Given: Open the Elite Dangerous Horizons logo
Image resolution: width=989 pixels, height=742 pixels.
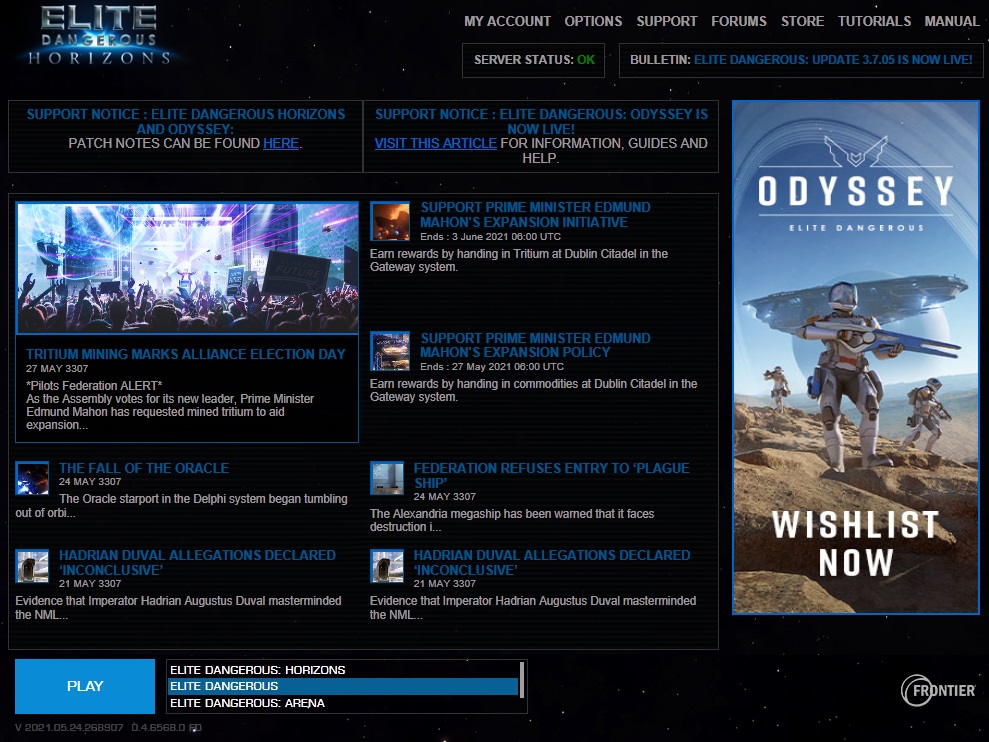Looking at the screenshot, I should click(99, 35).
